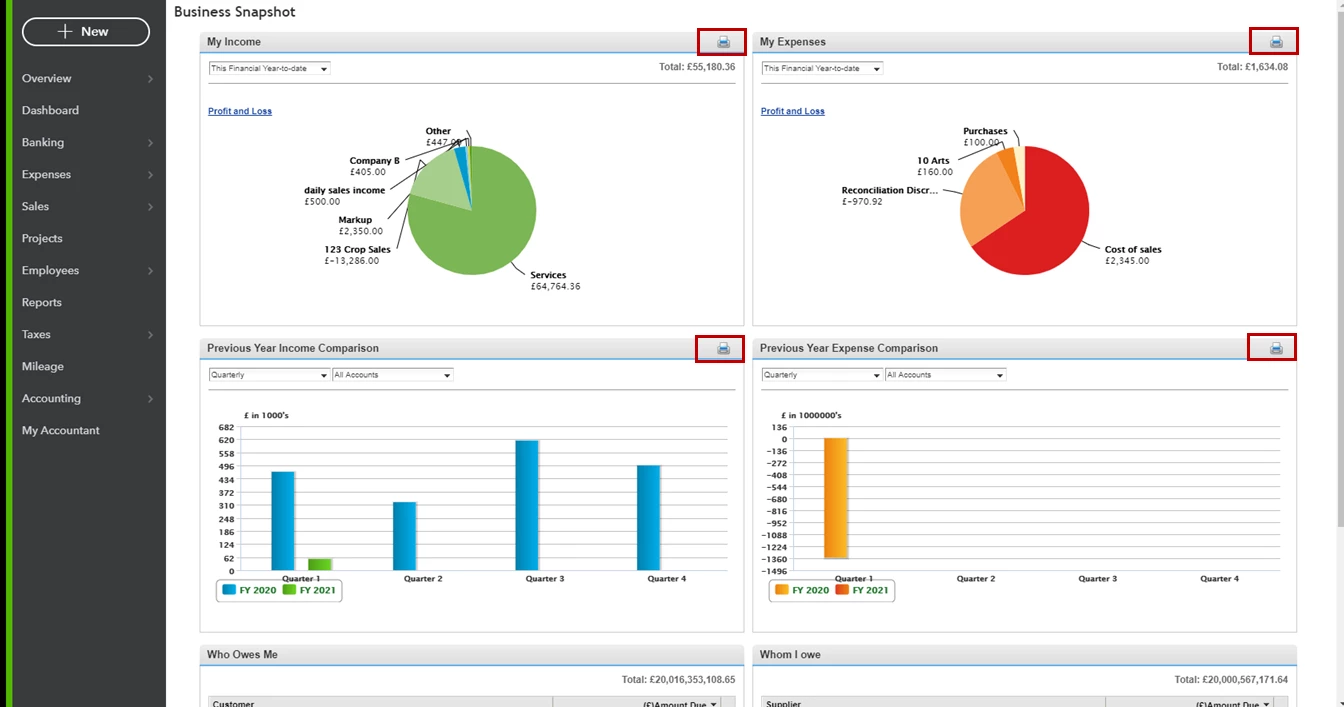The image size is (1344, 707).
Task: Expand the Sales sidebar submenu arrow
Action: click(150, 207)
